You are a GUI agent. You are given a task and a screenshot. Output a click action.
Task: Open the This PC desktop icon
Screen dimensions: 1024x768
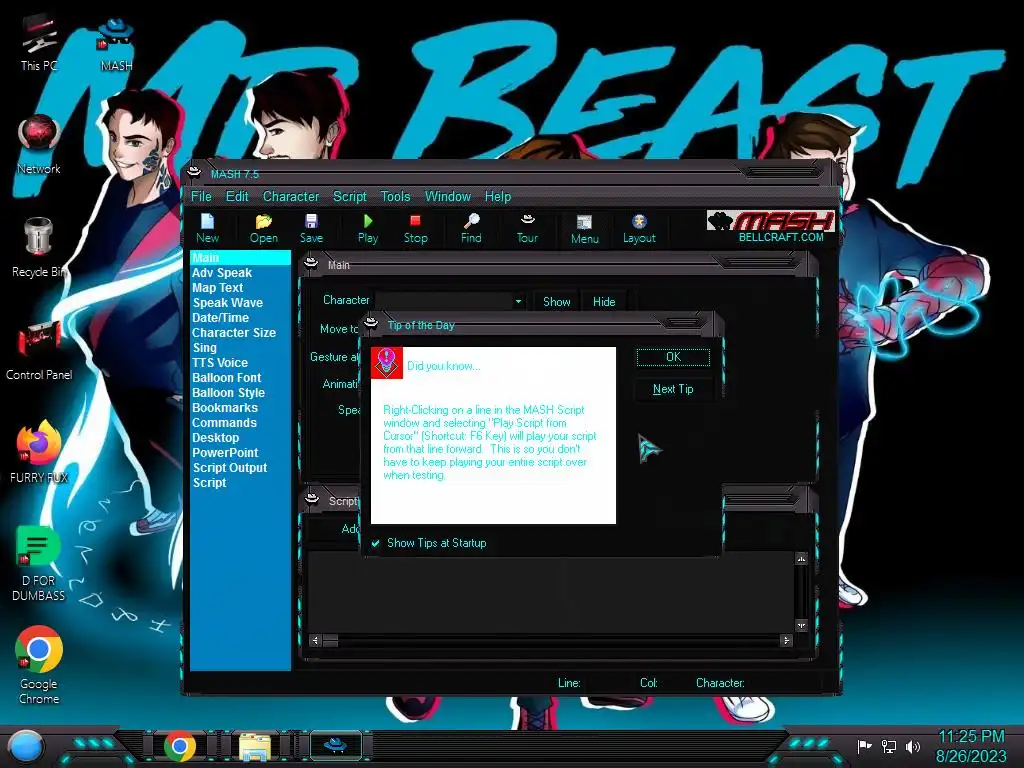tap(39, 43)
